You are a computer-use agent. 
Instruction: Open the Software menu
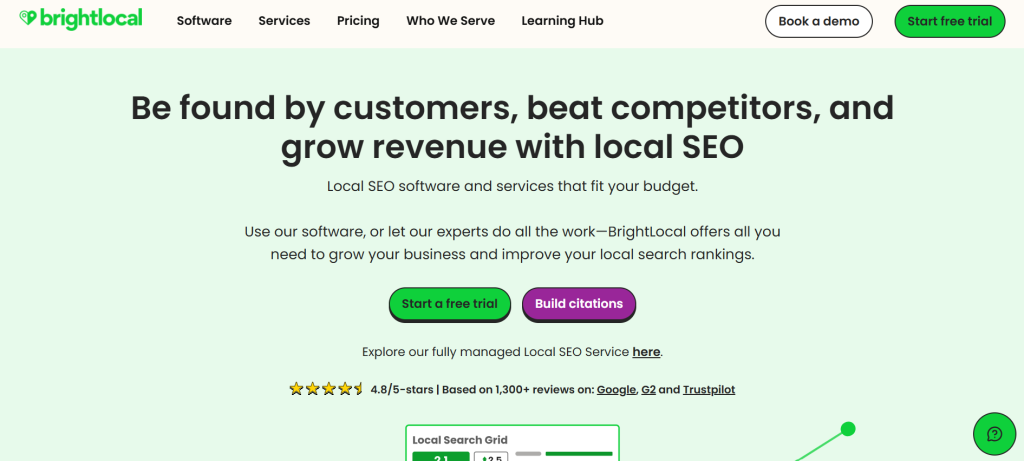(204, 21)
